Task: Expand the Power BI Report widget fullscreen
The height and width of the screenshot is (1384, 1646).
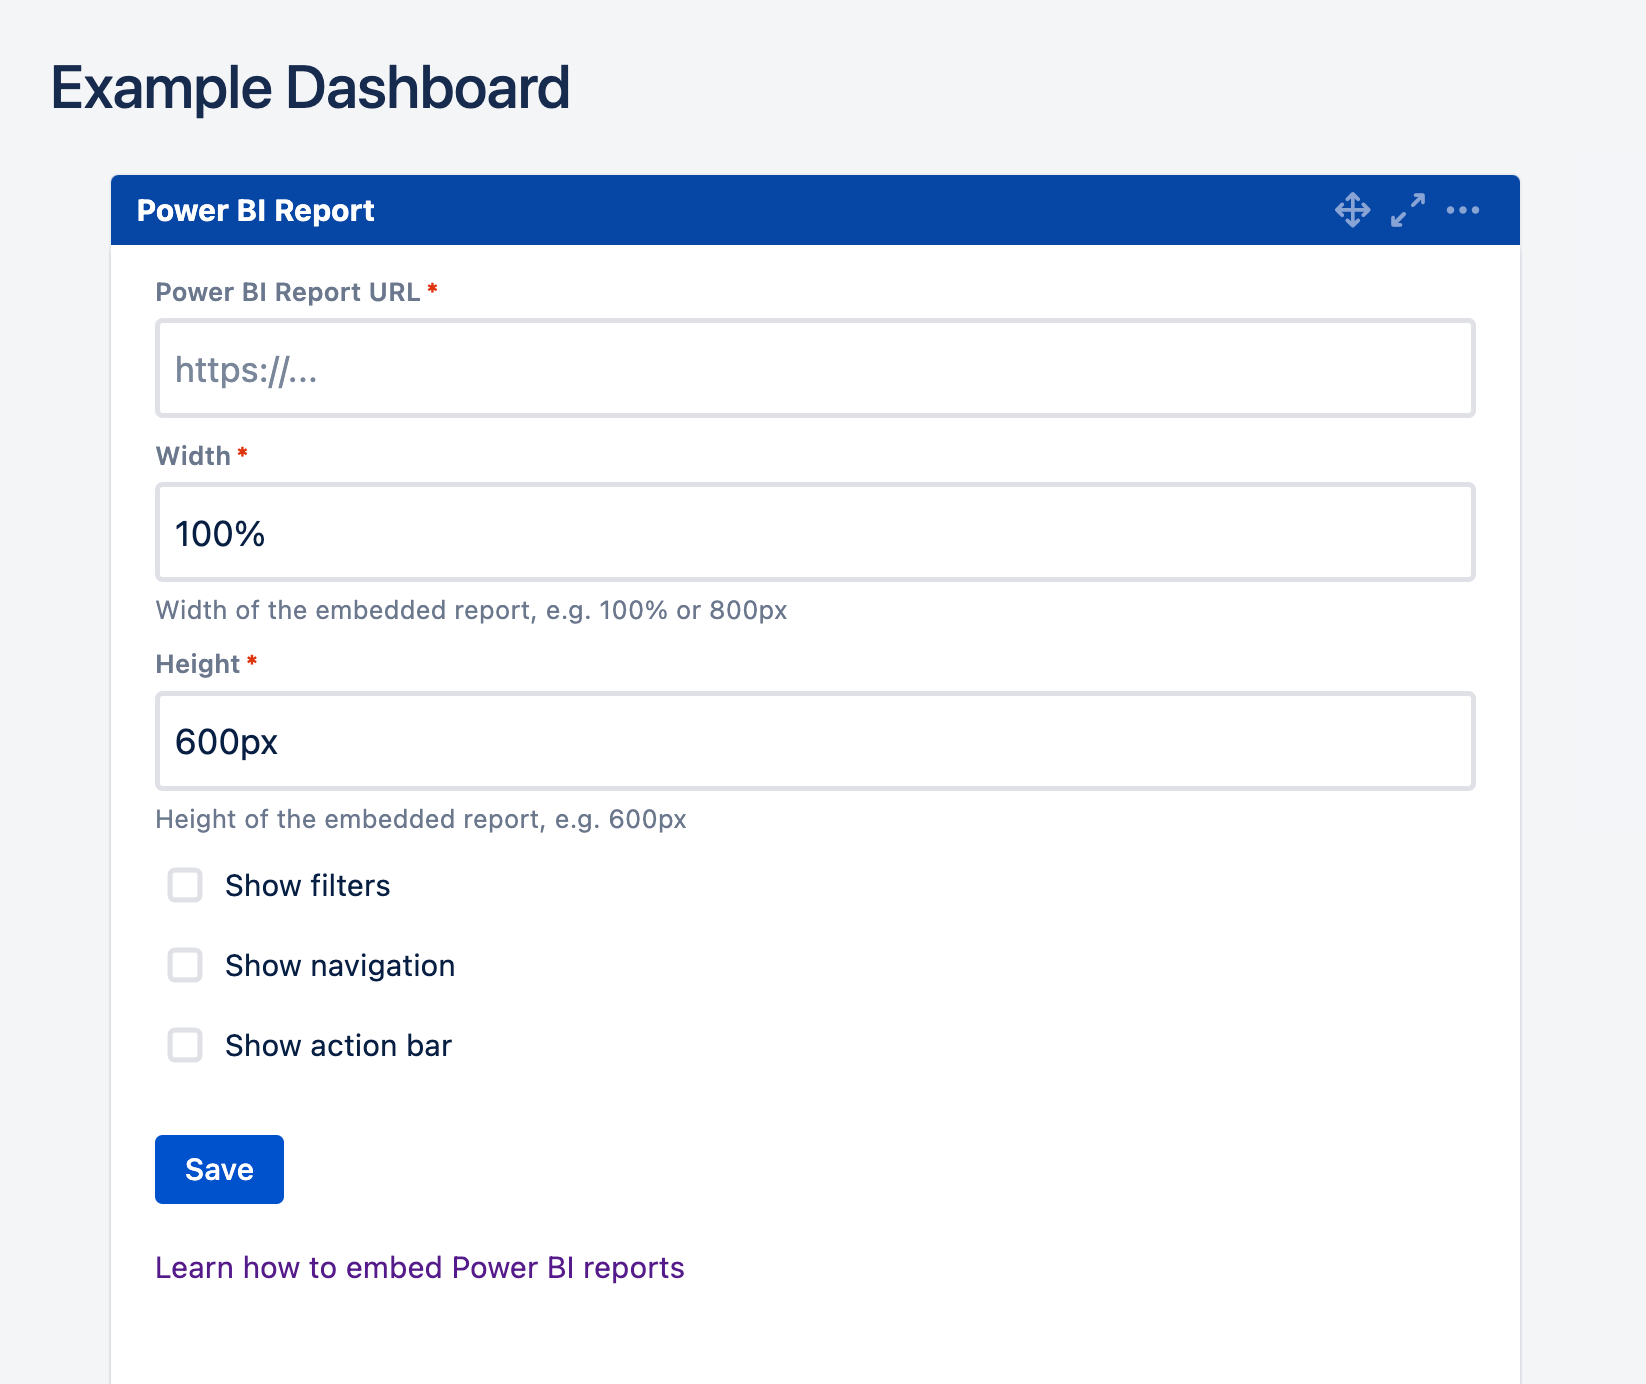Action: pos(1408,210)
